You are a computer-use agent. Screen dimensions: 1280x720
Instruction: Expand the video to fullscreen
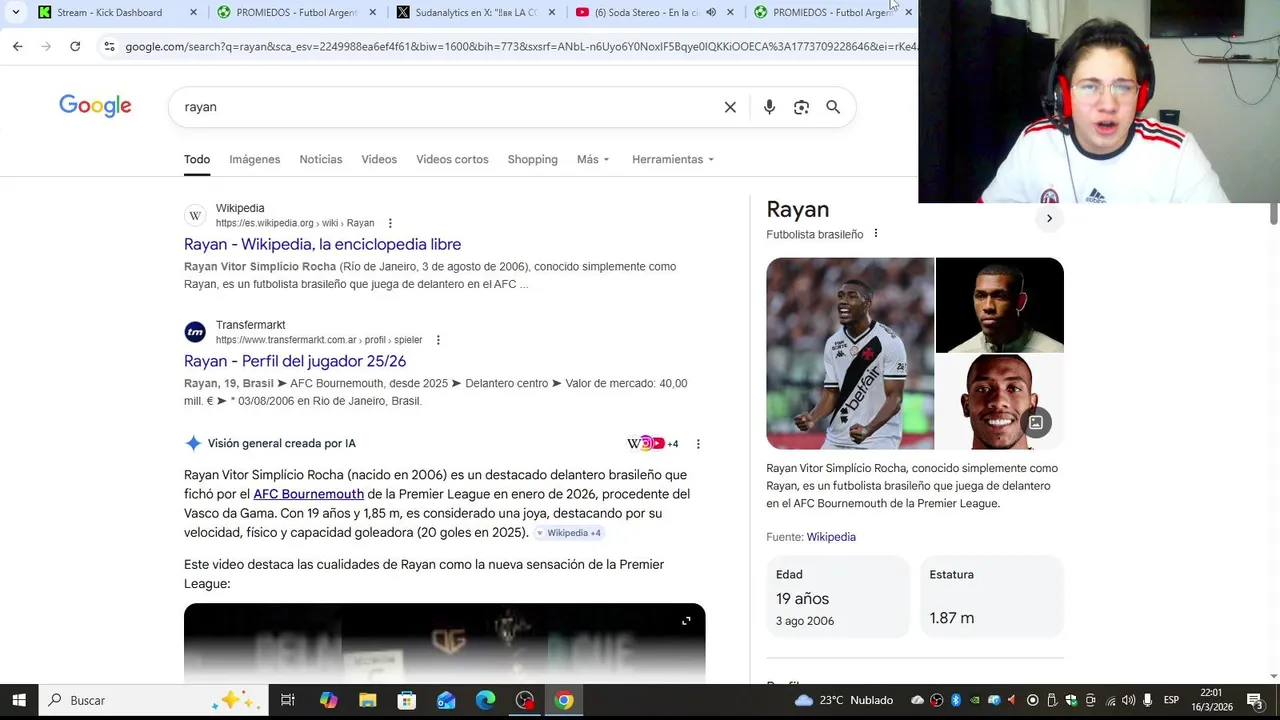pos(686,621)
